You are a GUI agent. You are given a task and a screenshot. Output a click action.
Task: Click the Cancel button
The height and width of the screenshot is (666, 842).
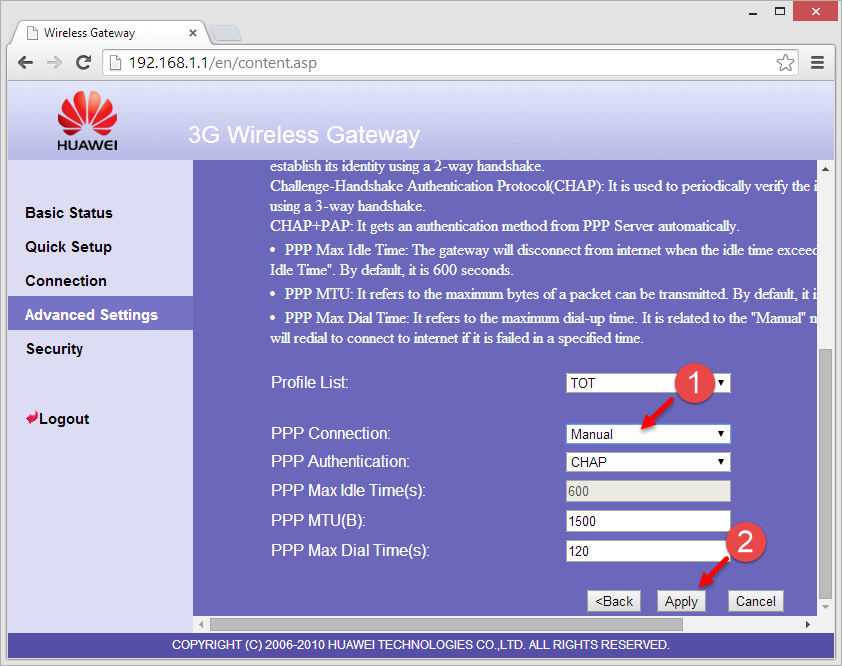tap(756, 601)
